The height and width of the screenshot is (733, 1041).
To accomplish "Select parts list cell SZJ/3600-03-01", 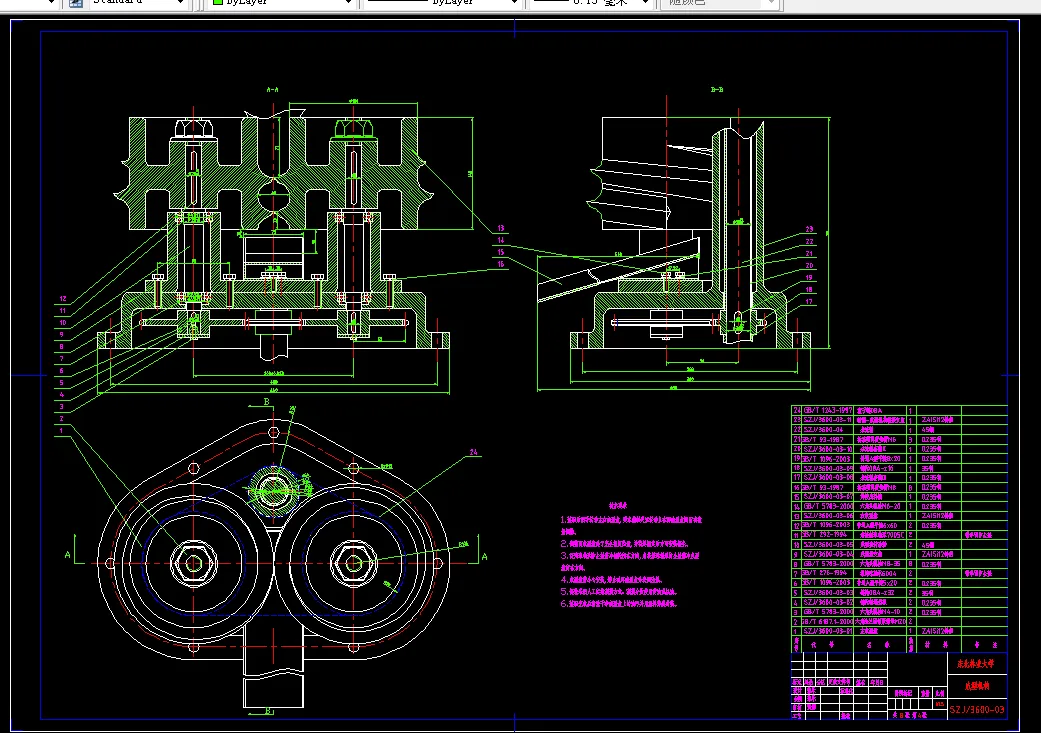I will tap(827, 631).
